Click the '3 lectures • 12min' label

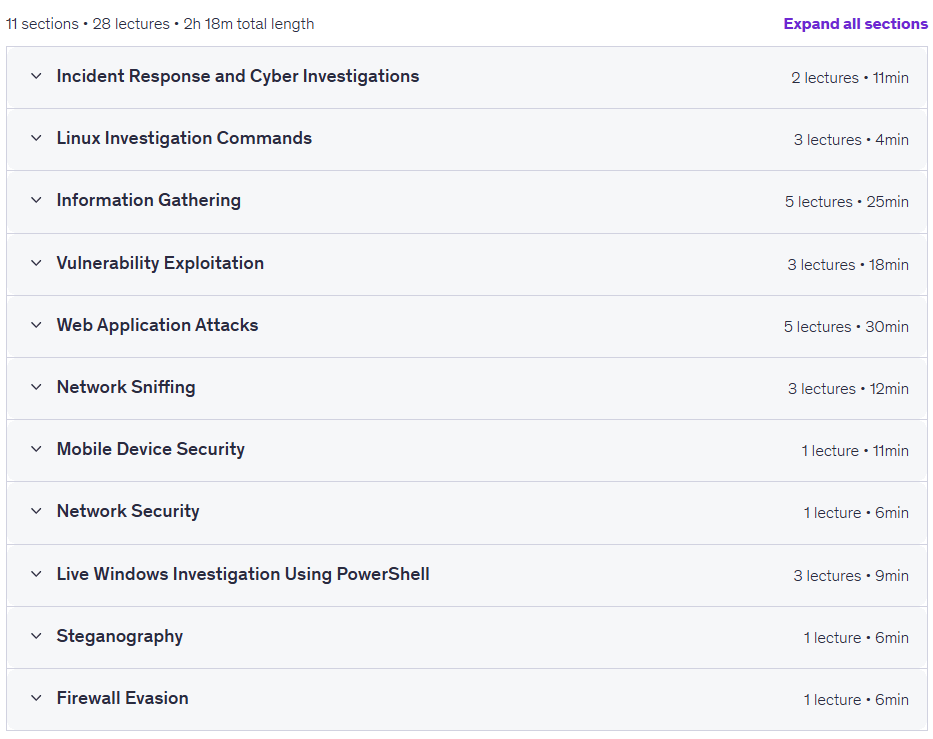849,389
